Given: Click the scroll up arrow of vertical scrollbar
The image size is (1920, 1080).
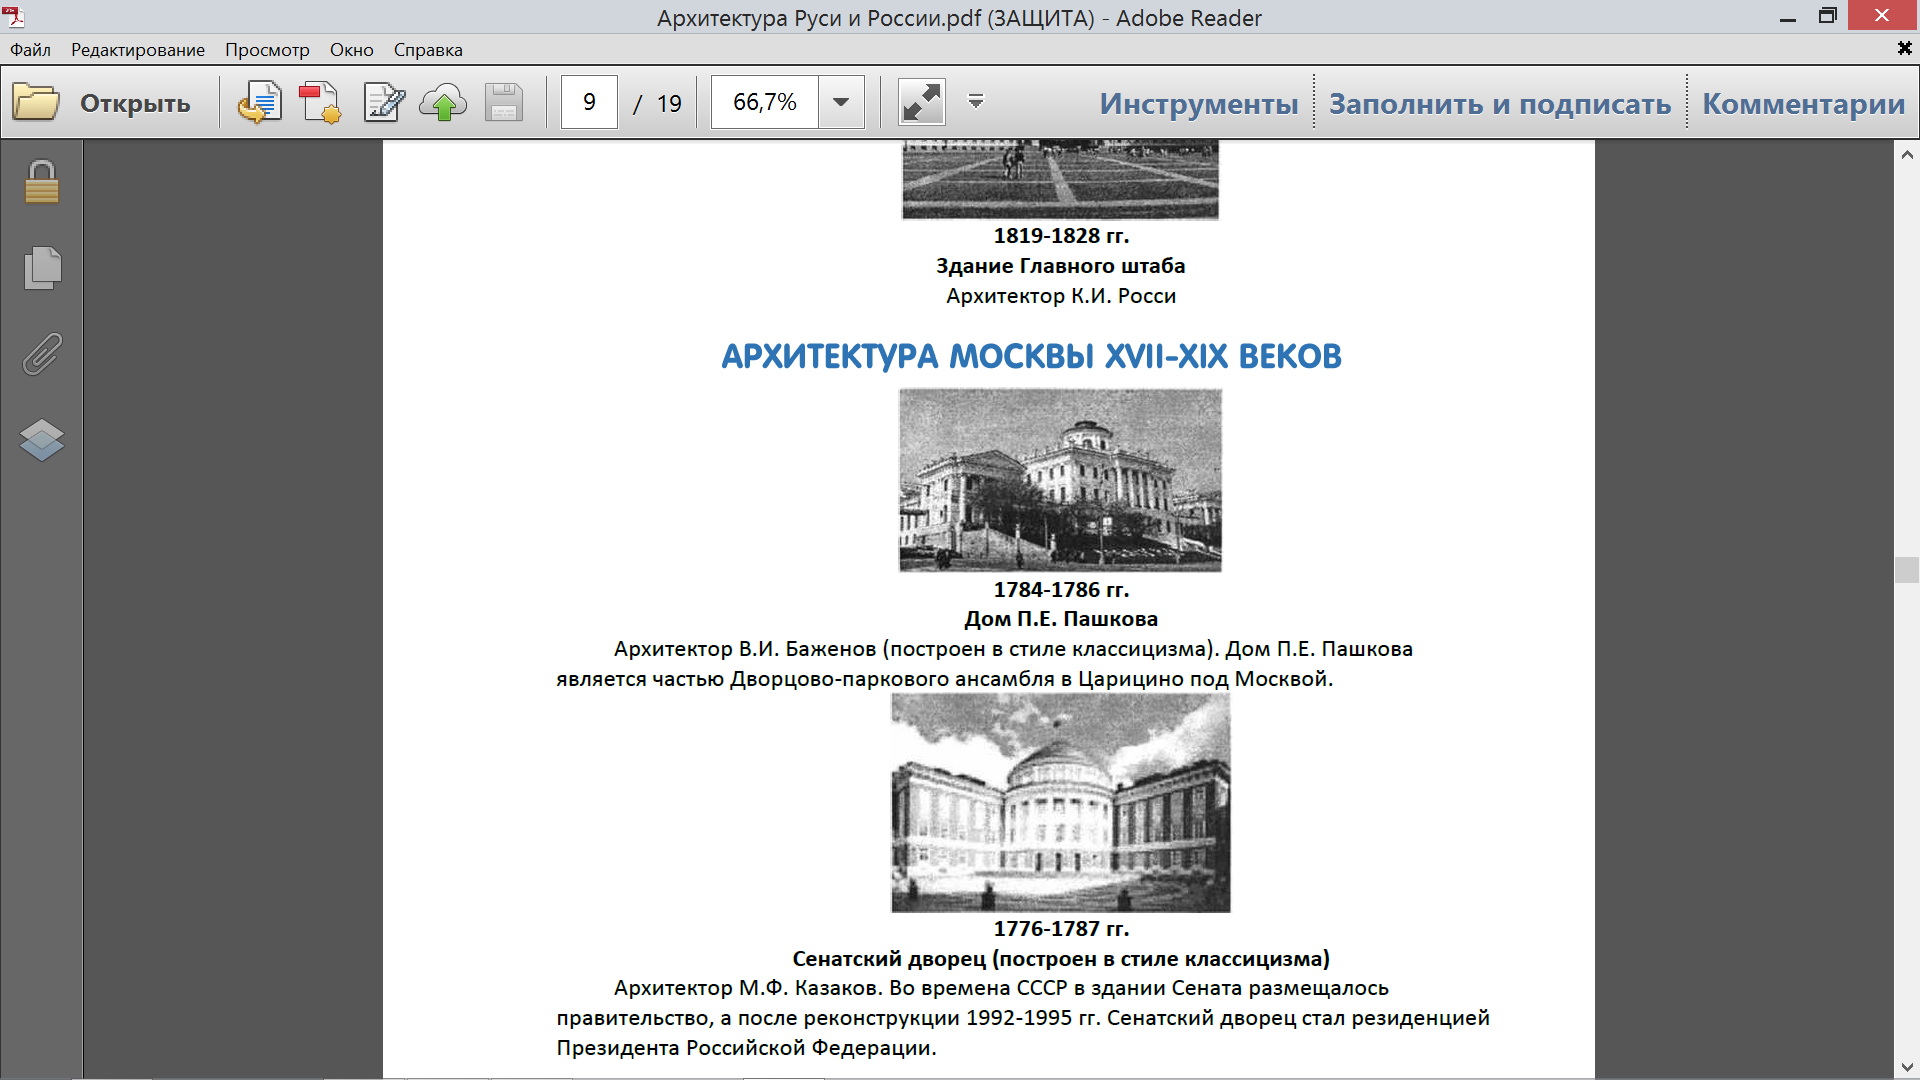Looking at the screenshot, I should (1907, 155).
